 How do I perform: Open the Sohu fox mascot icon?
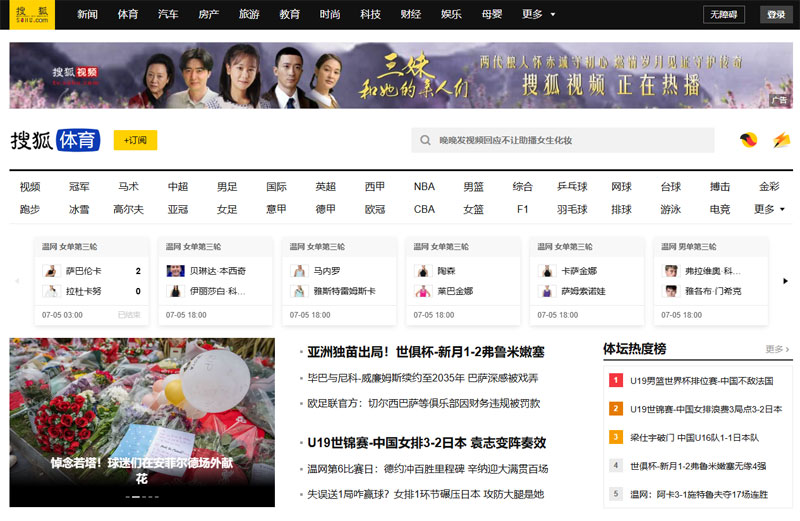pos(748,140)
